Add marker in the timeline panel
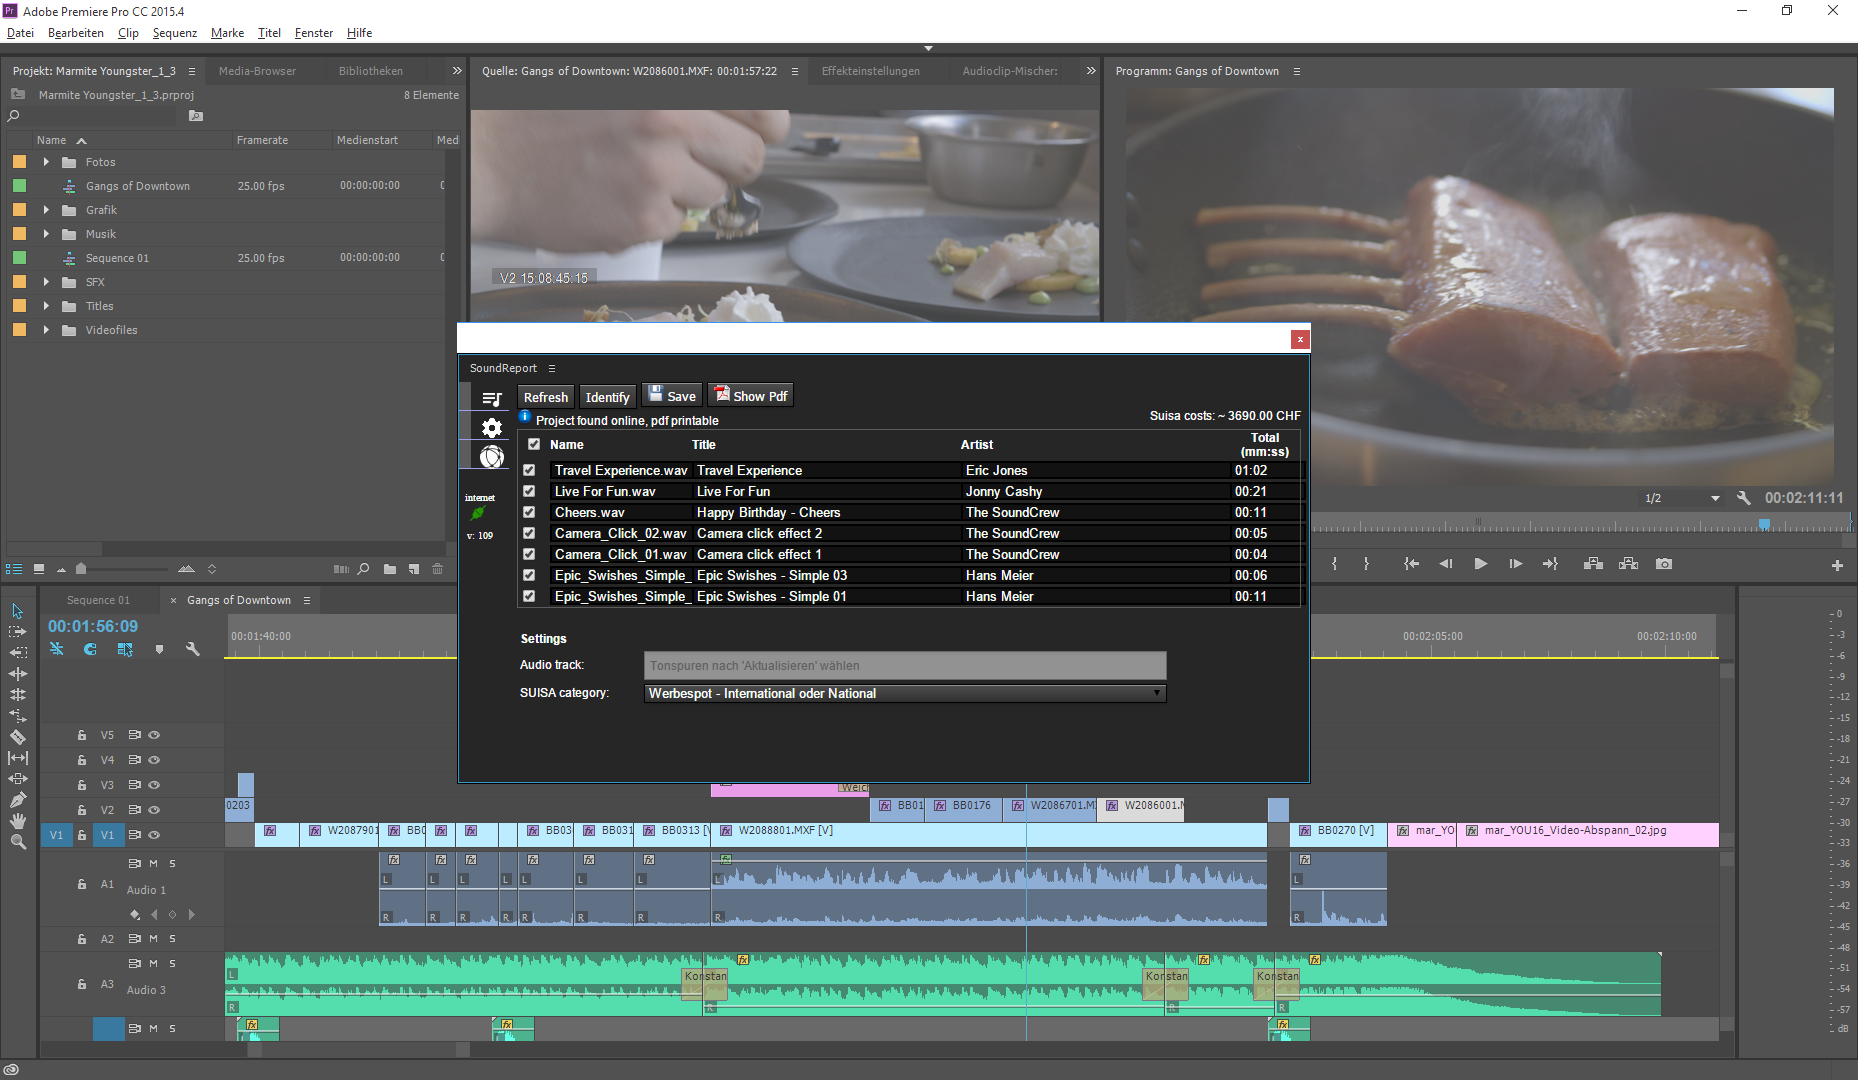 (x=159, y=649)
